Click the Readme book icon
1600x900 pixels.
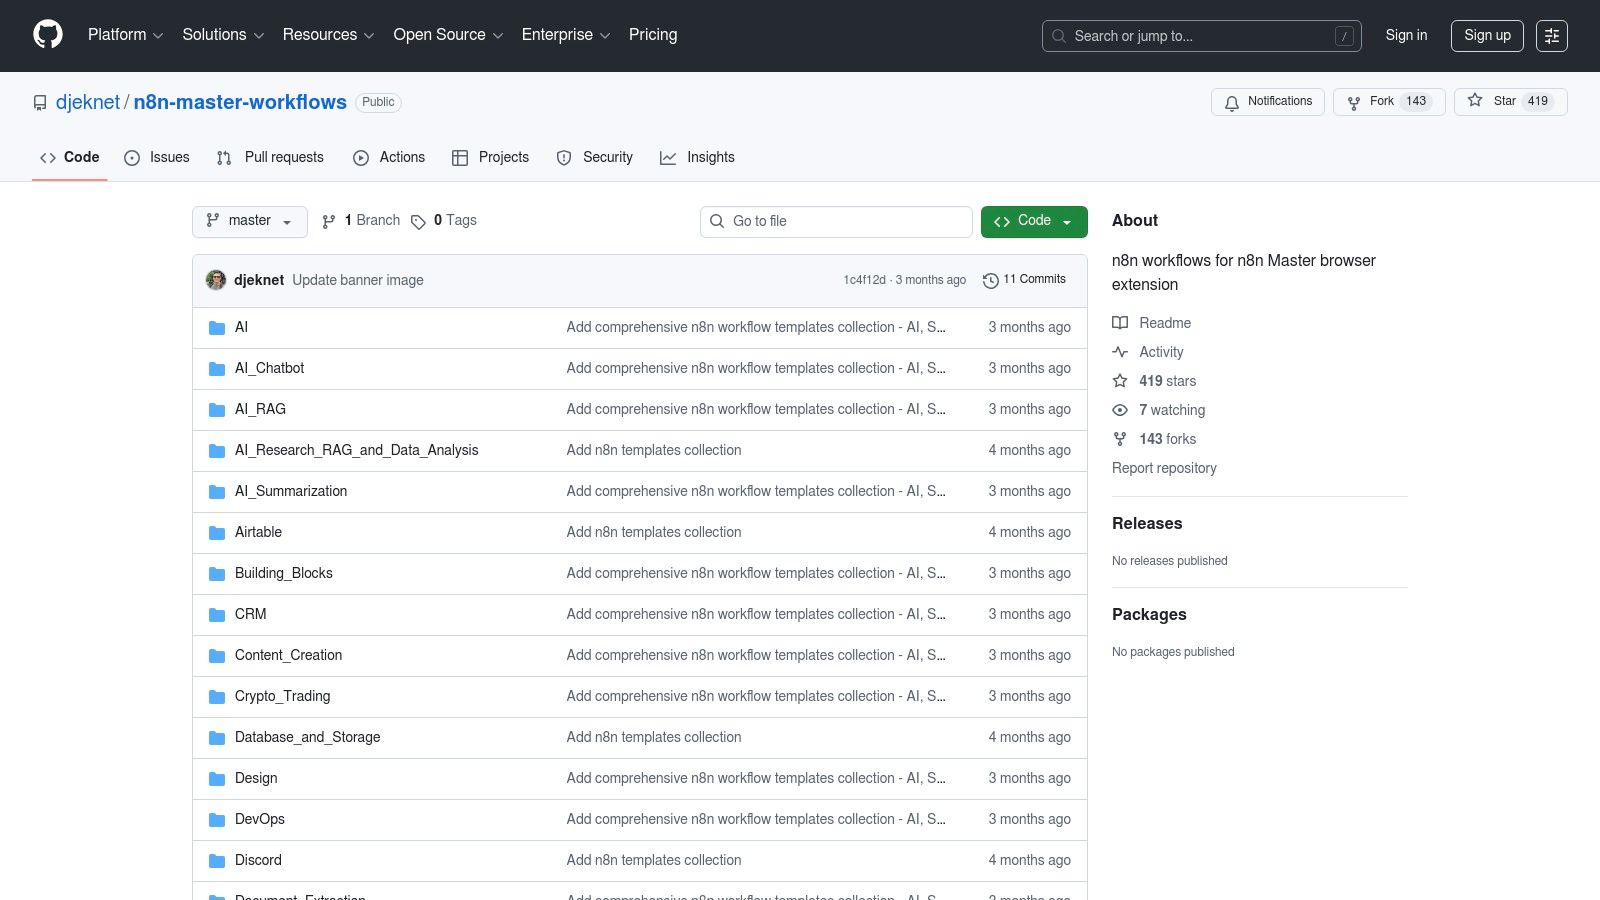(1120, 323)
